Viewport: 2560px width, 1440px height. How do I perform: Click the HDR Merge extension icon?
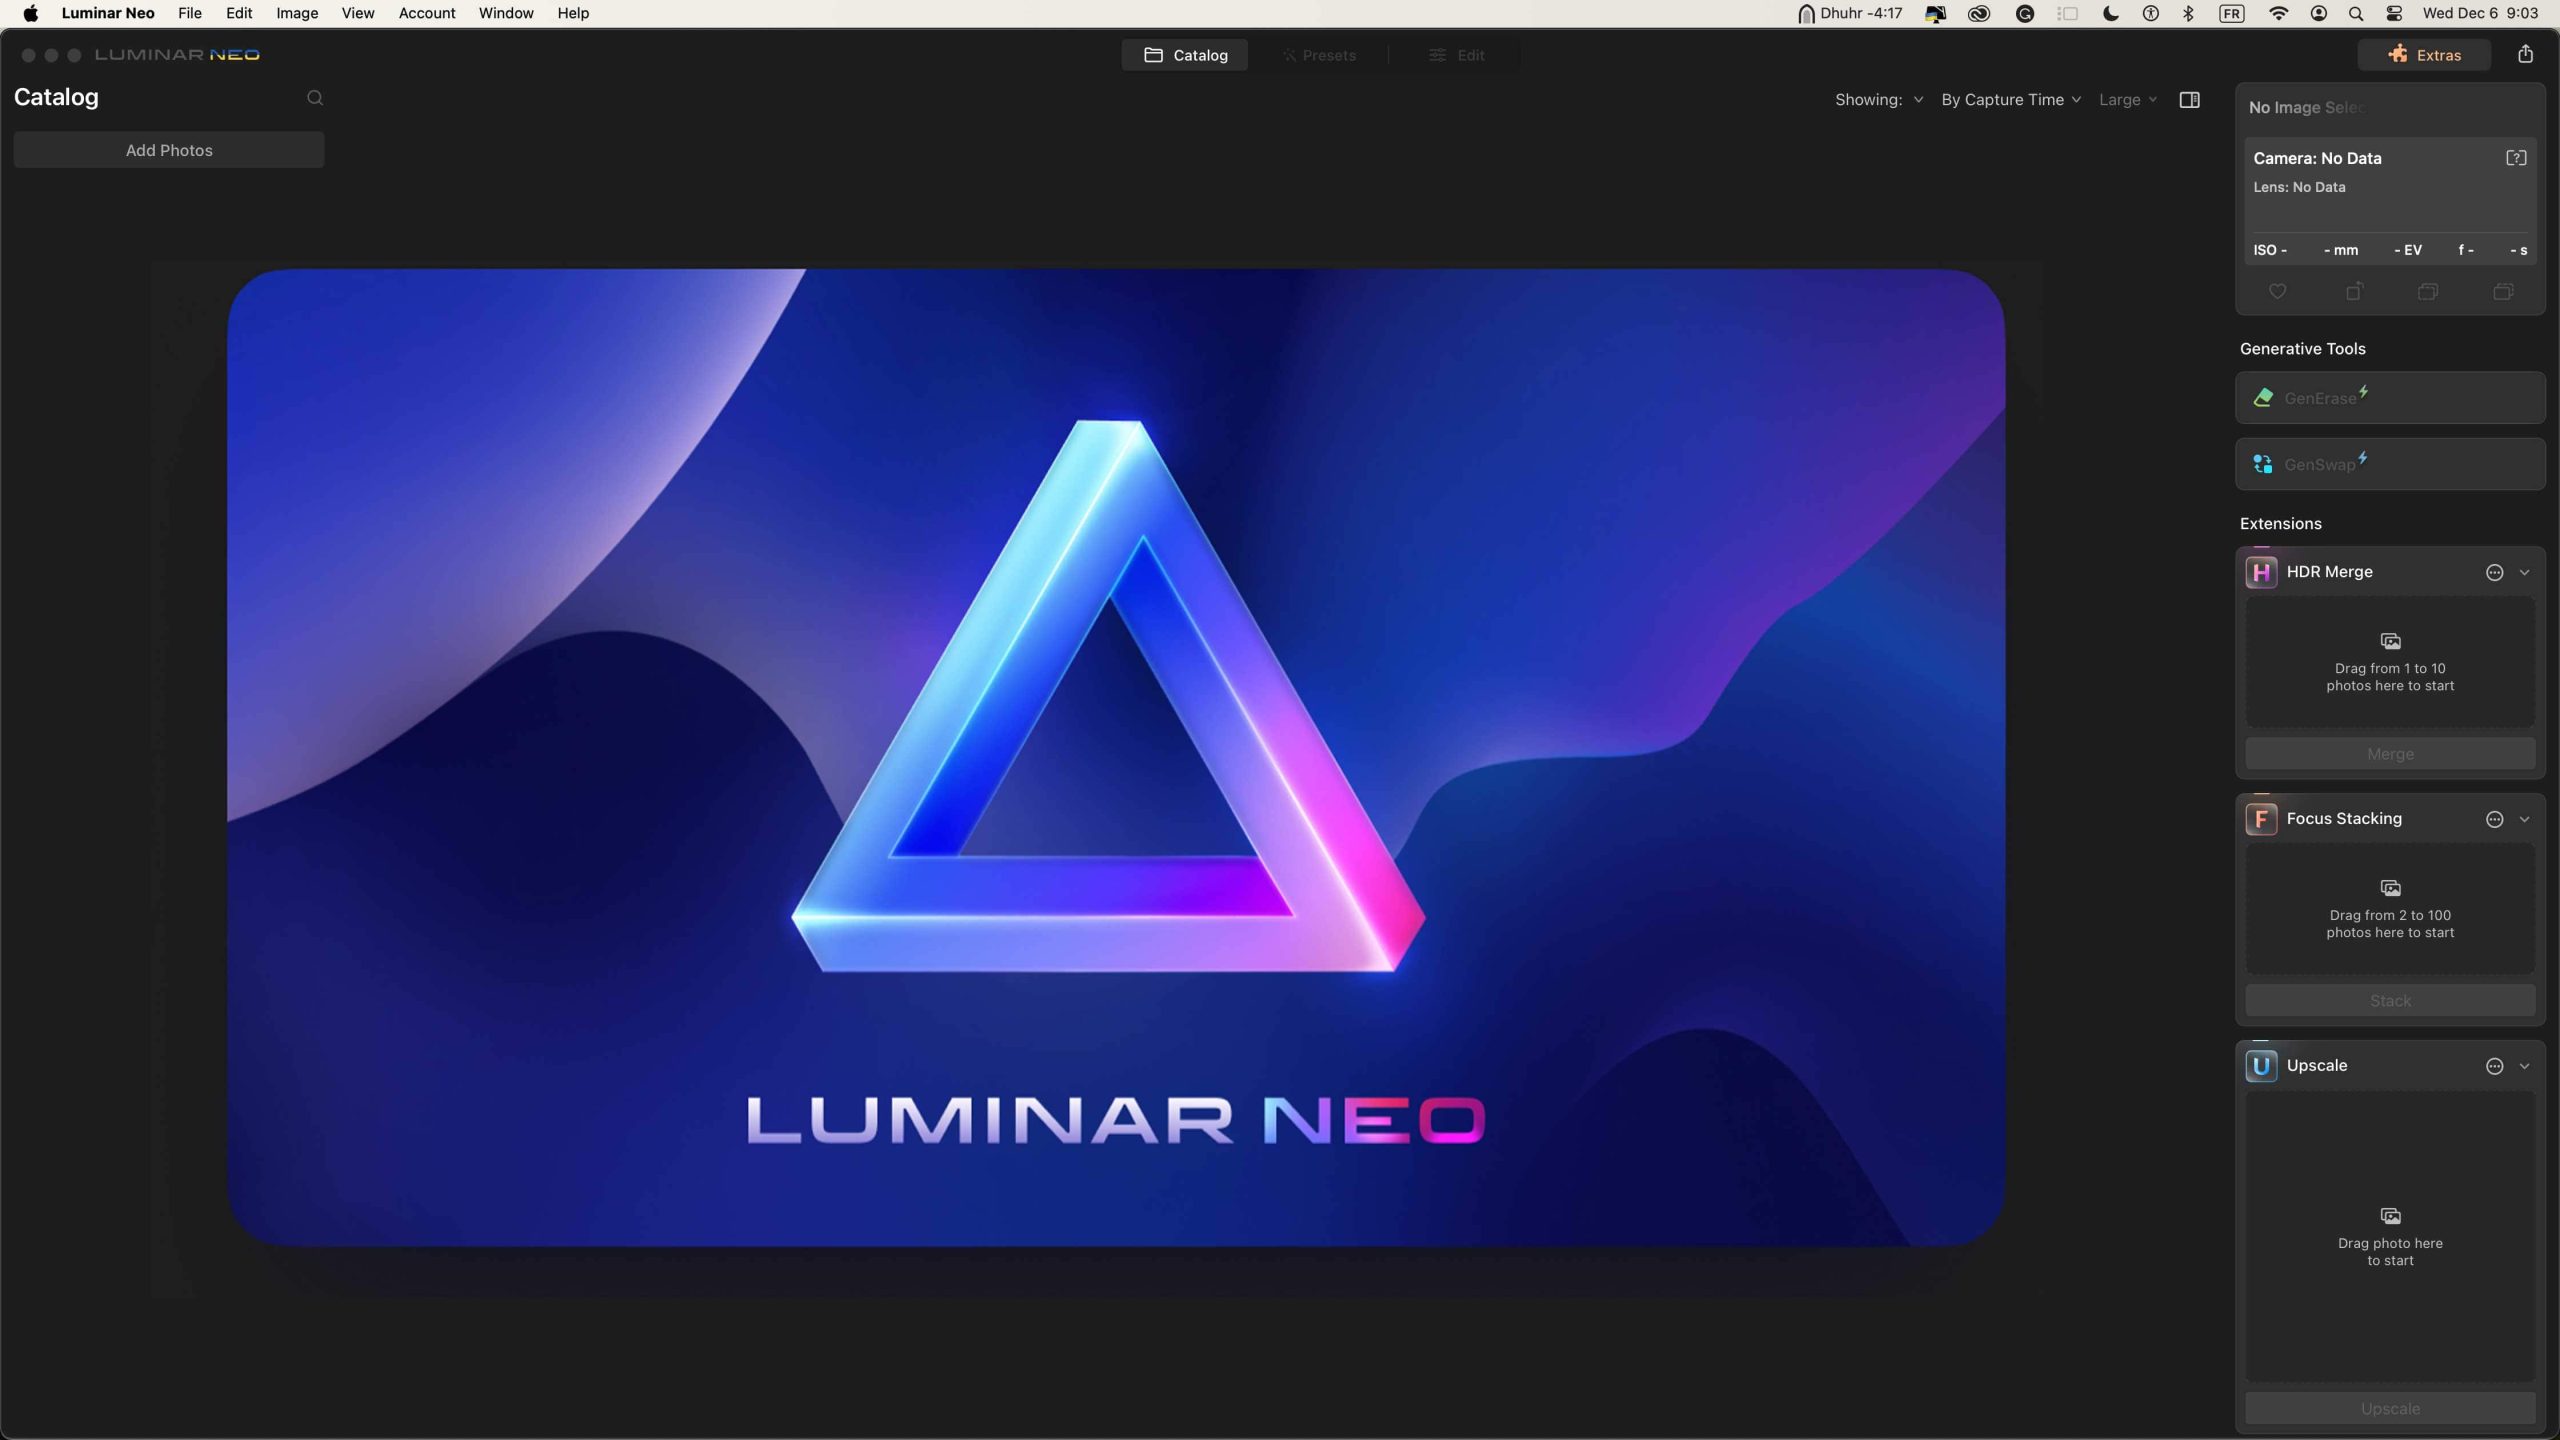[2261, 571]
